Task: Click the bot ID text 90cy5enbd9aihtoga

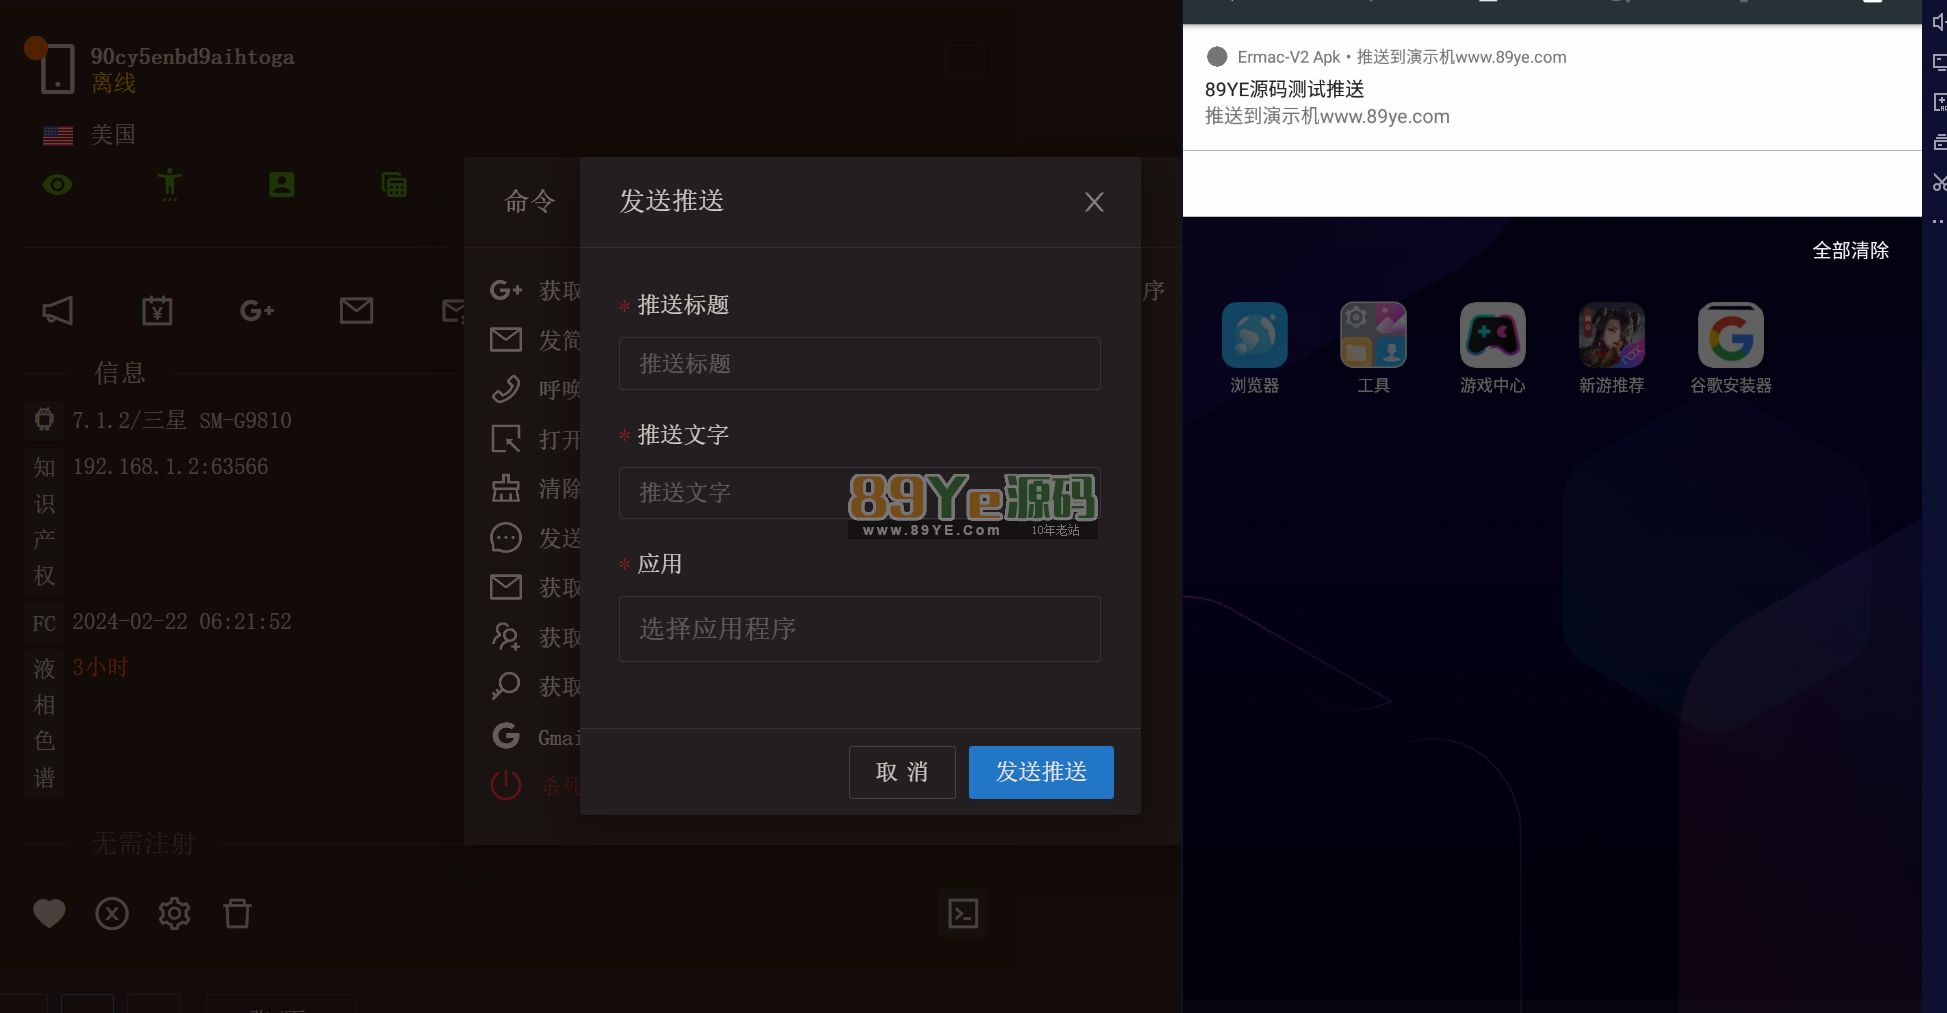Action: click(x=192, y=57)
